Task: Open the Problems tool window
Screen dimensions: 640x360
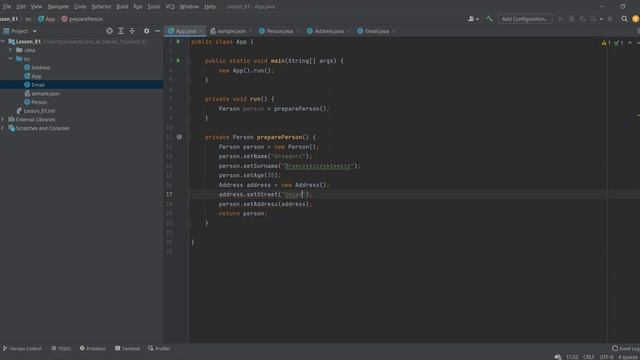Action: point(93,349)
